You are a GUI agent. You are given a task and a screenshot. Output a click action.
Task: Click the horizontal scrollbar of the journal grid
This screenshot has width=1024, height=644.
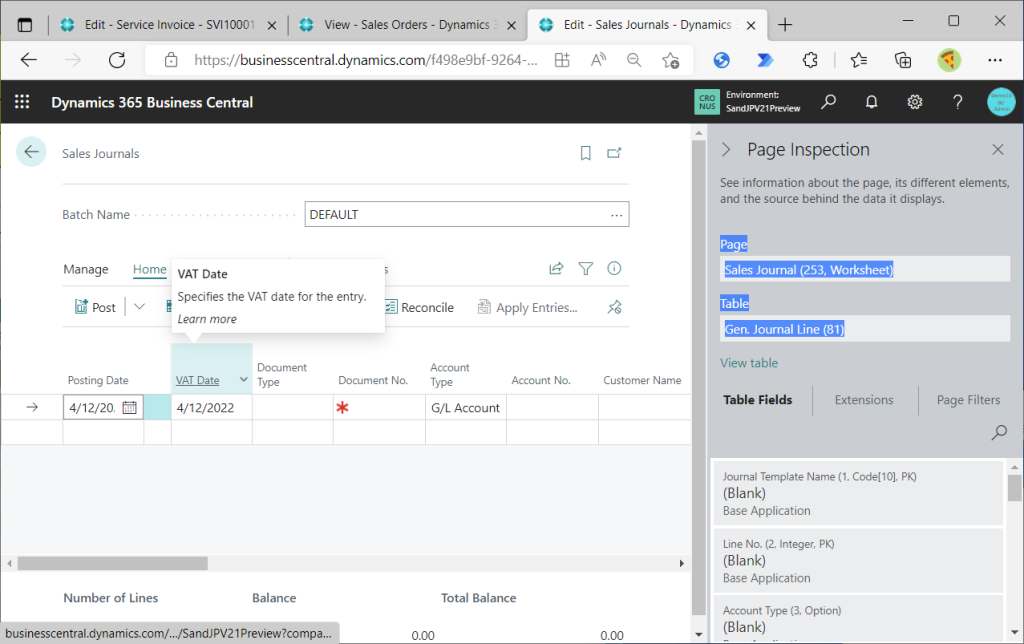(112, 563)
